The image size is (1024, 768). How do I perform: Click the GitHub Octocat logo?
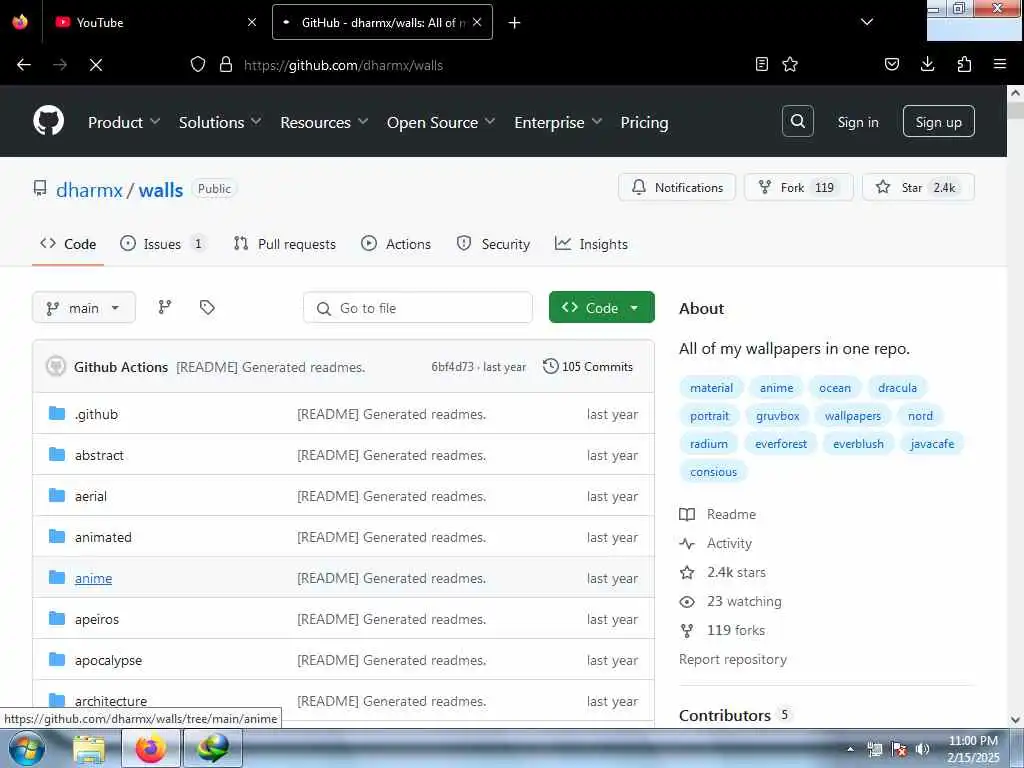coord(48,121)
